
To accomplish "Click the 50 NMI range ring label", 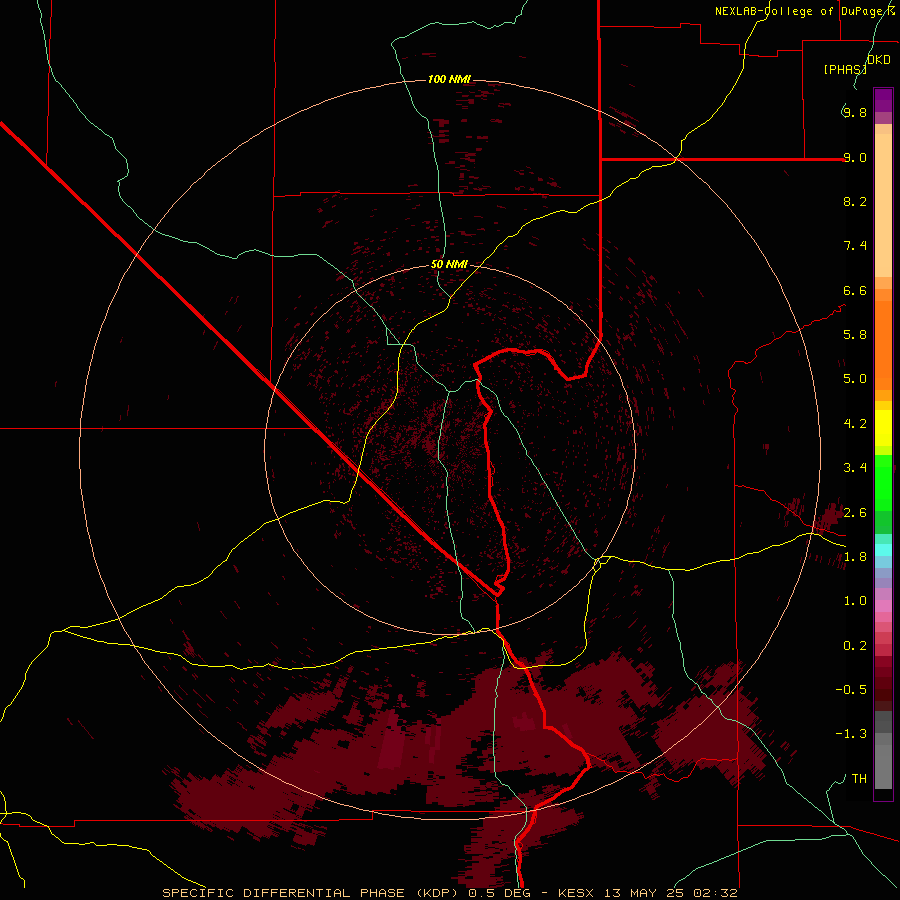I will pyautogui.click(x=449, y=264).
